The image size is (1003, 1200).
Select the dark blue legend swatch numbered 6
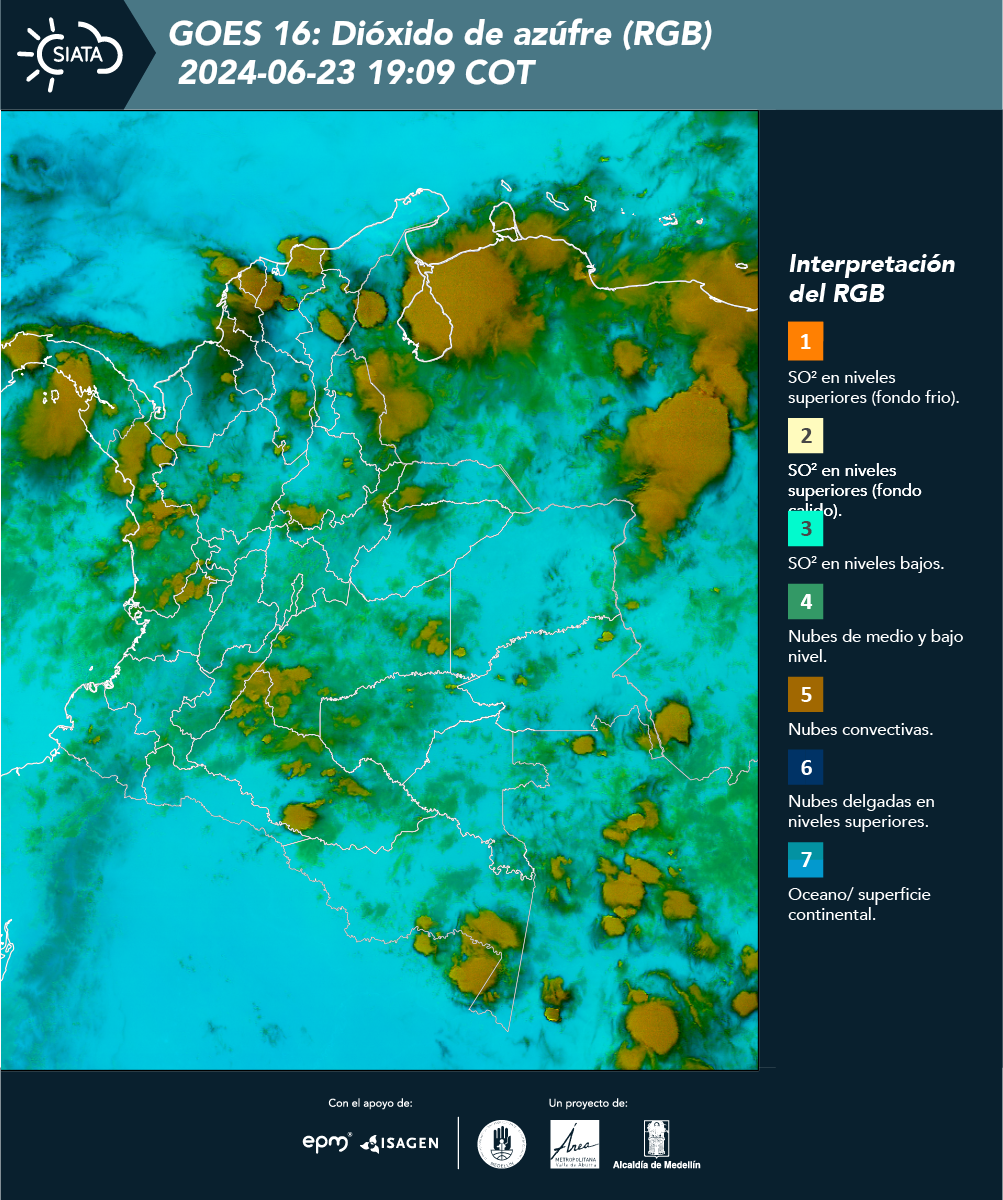tap(805, 768)
